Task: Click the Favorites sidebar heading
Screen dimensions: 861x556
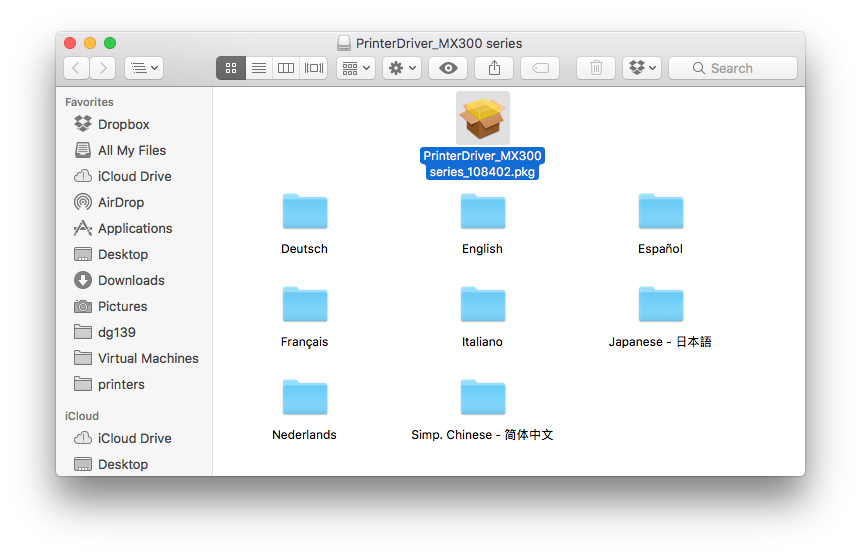Action: [89, 102]
